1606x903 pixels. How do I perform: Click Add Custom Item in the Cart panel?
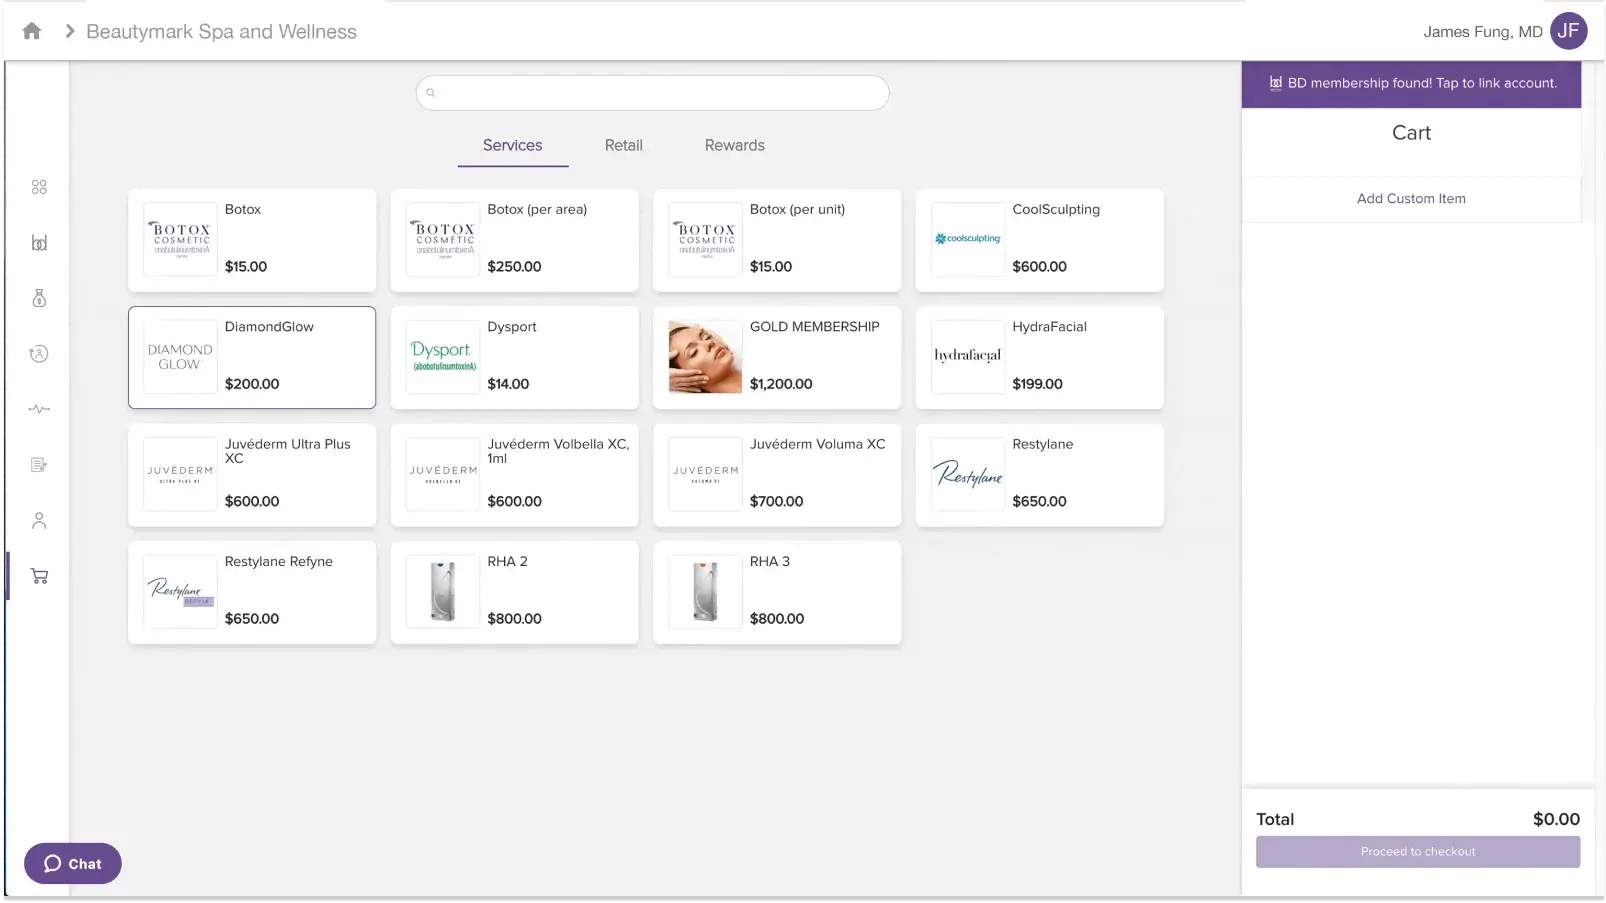coord(1411,198)
